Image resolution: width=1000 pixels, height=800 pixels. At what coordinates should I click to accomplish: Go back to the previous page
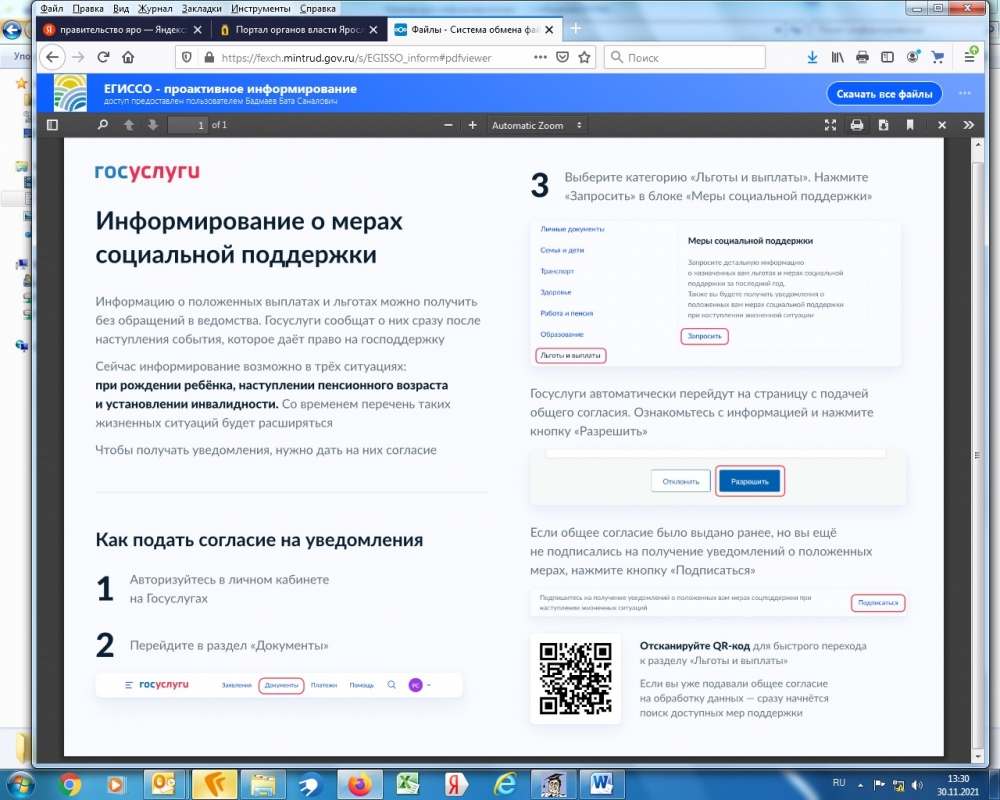[52, 57]
